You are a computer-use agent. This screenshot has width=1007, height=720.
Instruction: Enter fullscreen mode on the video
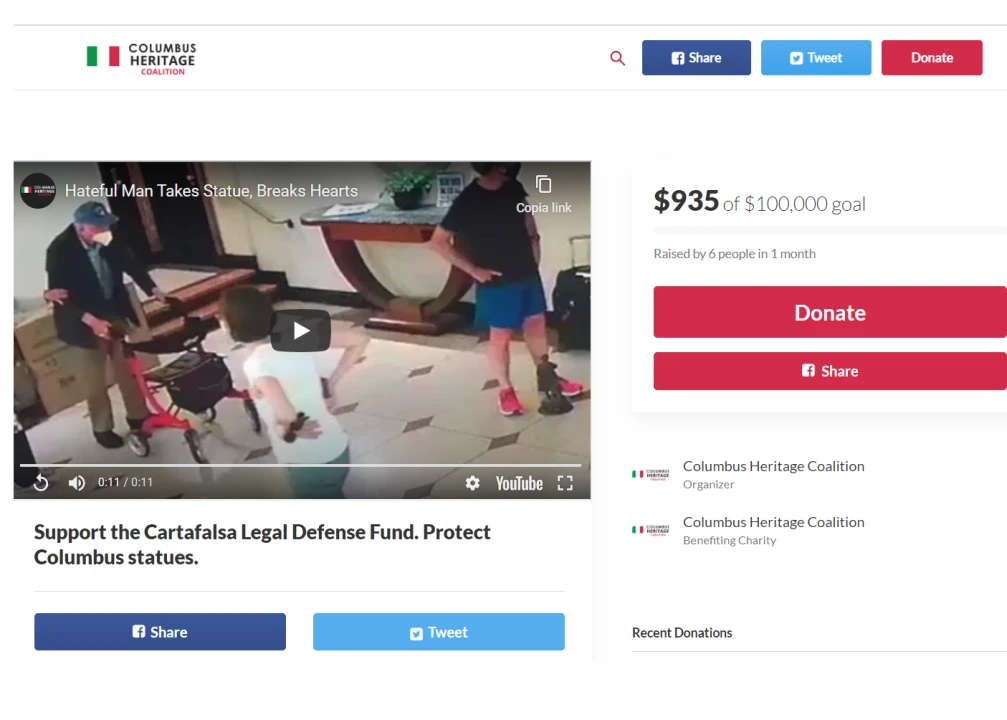pyautogui.click(x=565, y=483)
